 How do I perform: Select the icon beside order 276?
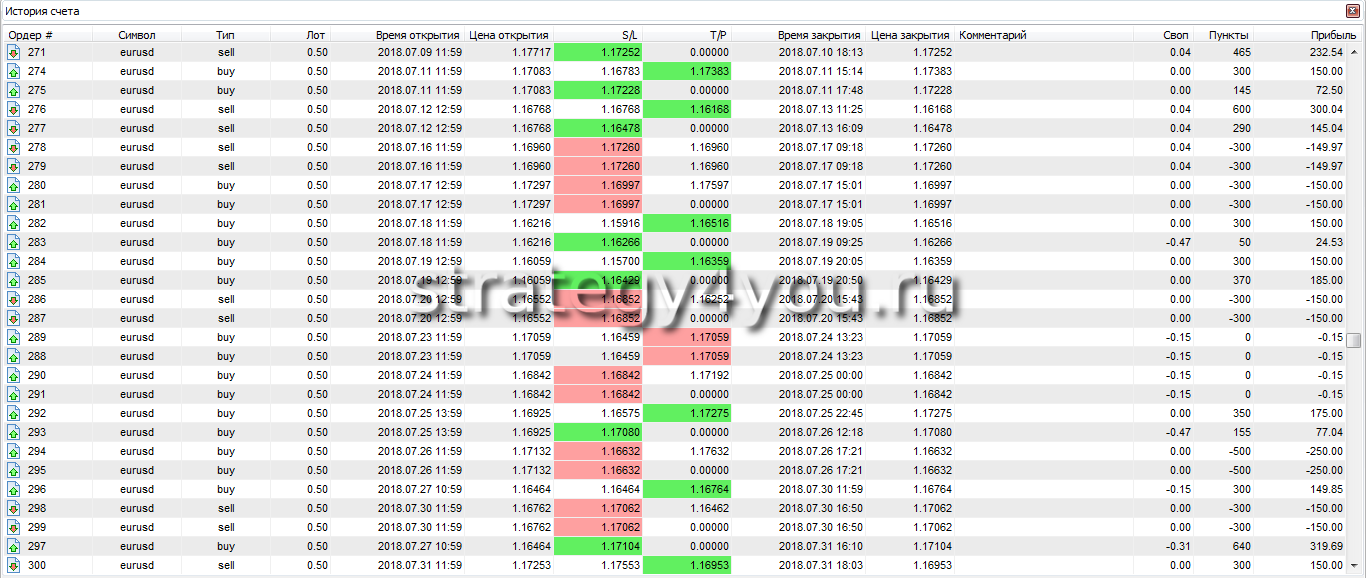click(x=14, y=109)
